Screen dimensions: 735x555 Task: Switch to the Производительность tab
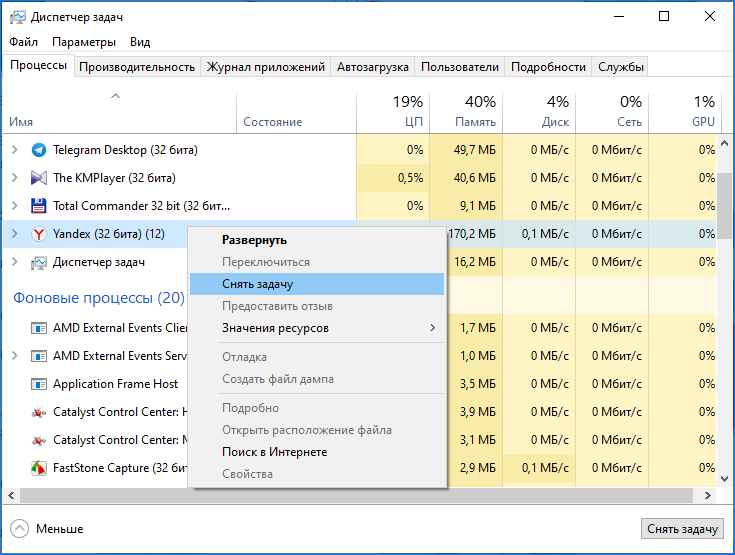(x=137, y=67)
